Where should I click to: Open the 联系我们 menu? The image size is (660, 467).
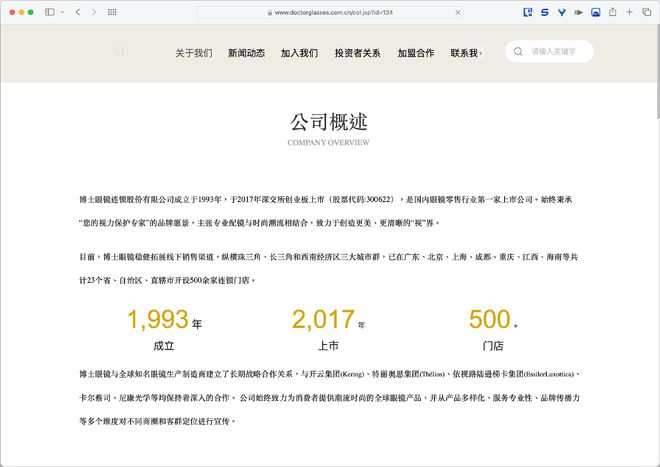click(x=466, y=53)
